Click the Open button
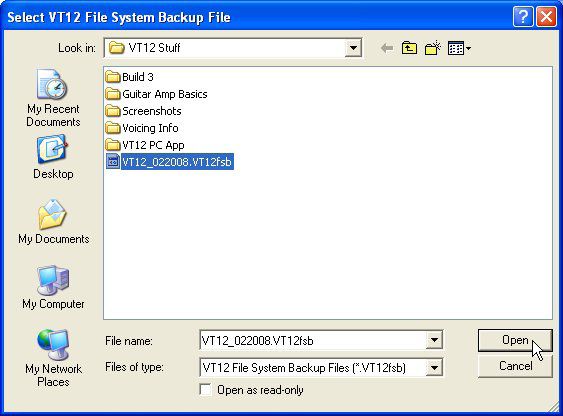The height and width of the screenshot is (416, 563). [515, 340]
